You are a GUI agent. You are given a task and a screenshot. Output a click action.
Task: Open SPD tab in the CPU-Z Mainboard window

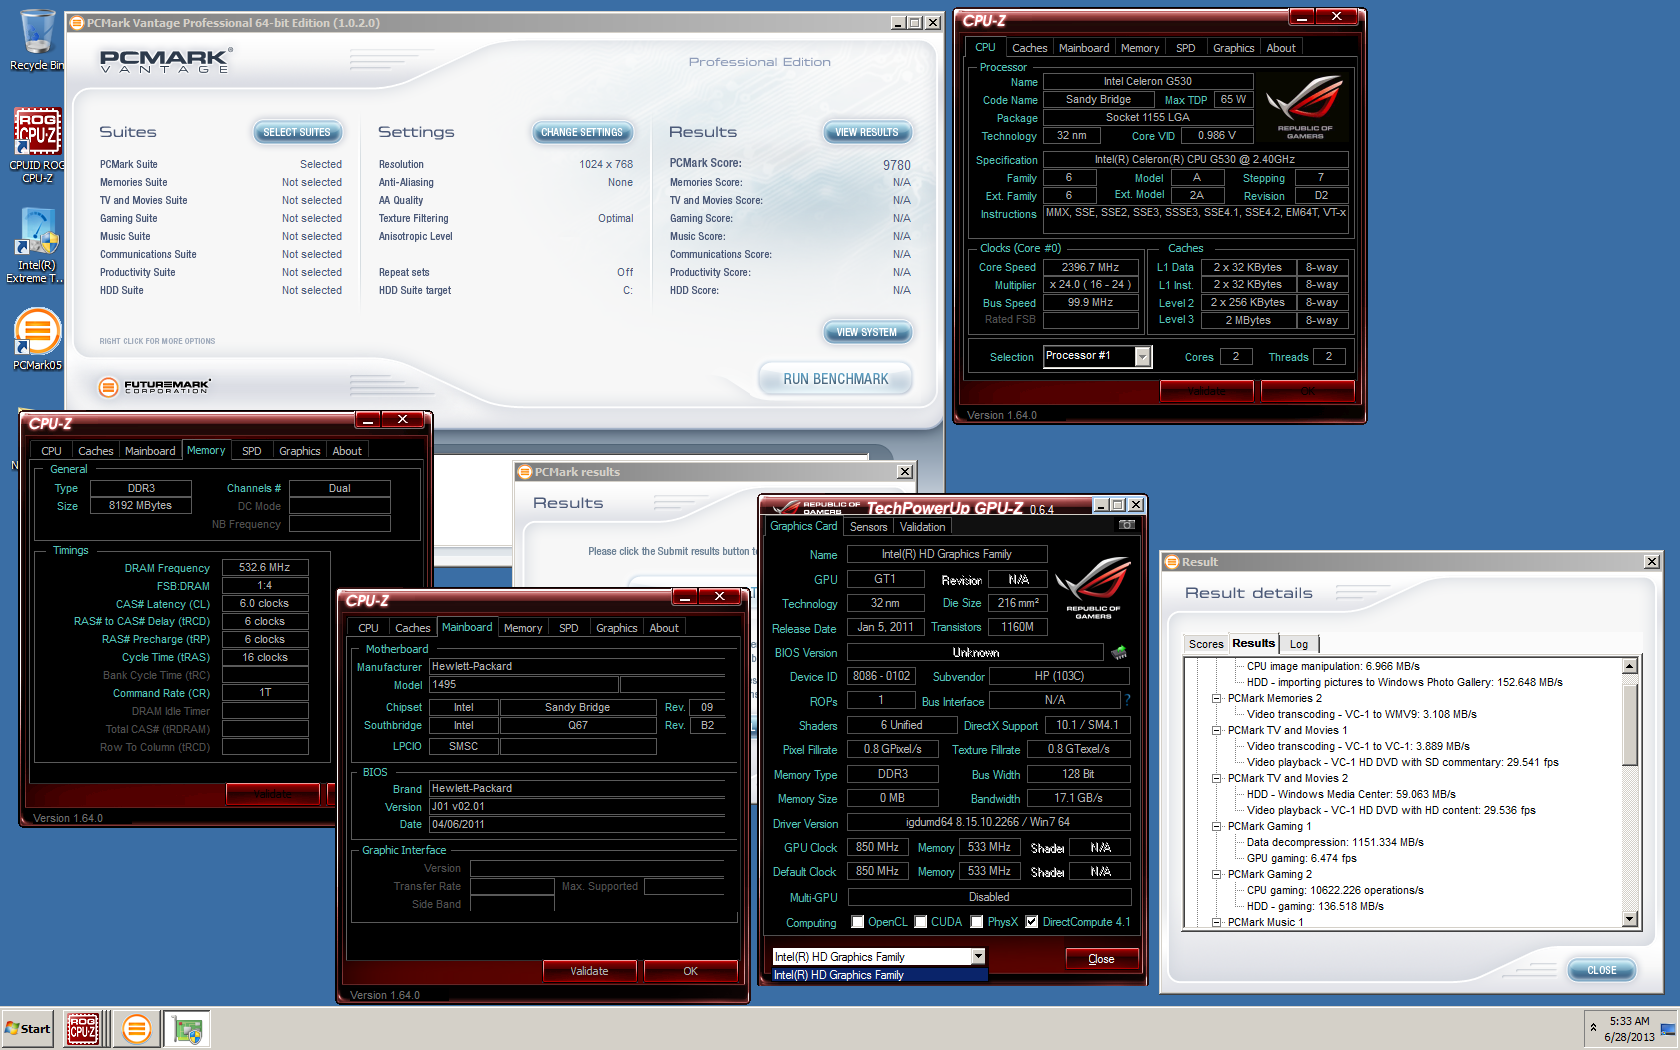click(568, 628)
